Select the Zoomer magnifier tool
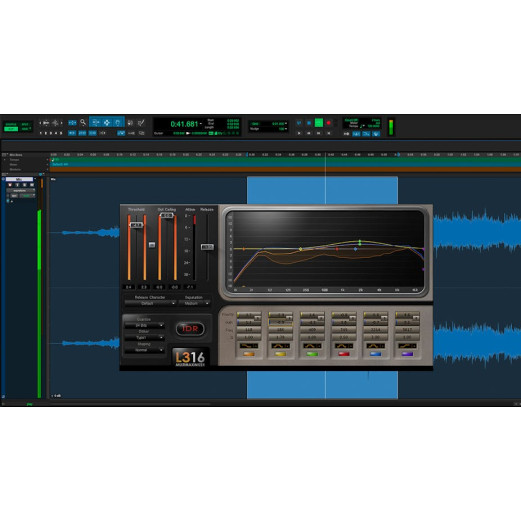521x521 pixels. point(83,122)
